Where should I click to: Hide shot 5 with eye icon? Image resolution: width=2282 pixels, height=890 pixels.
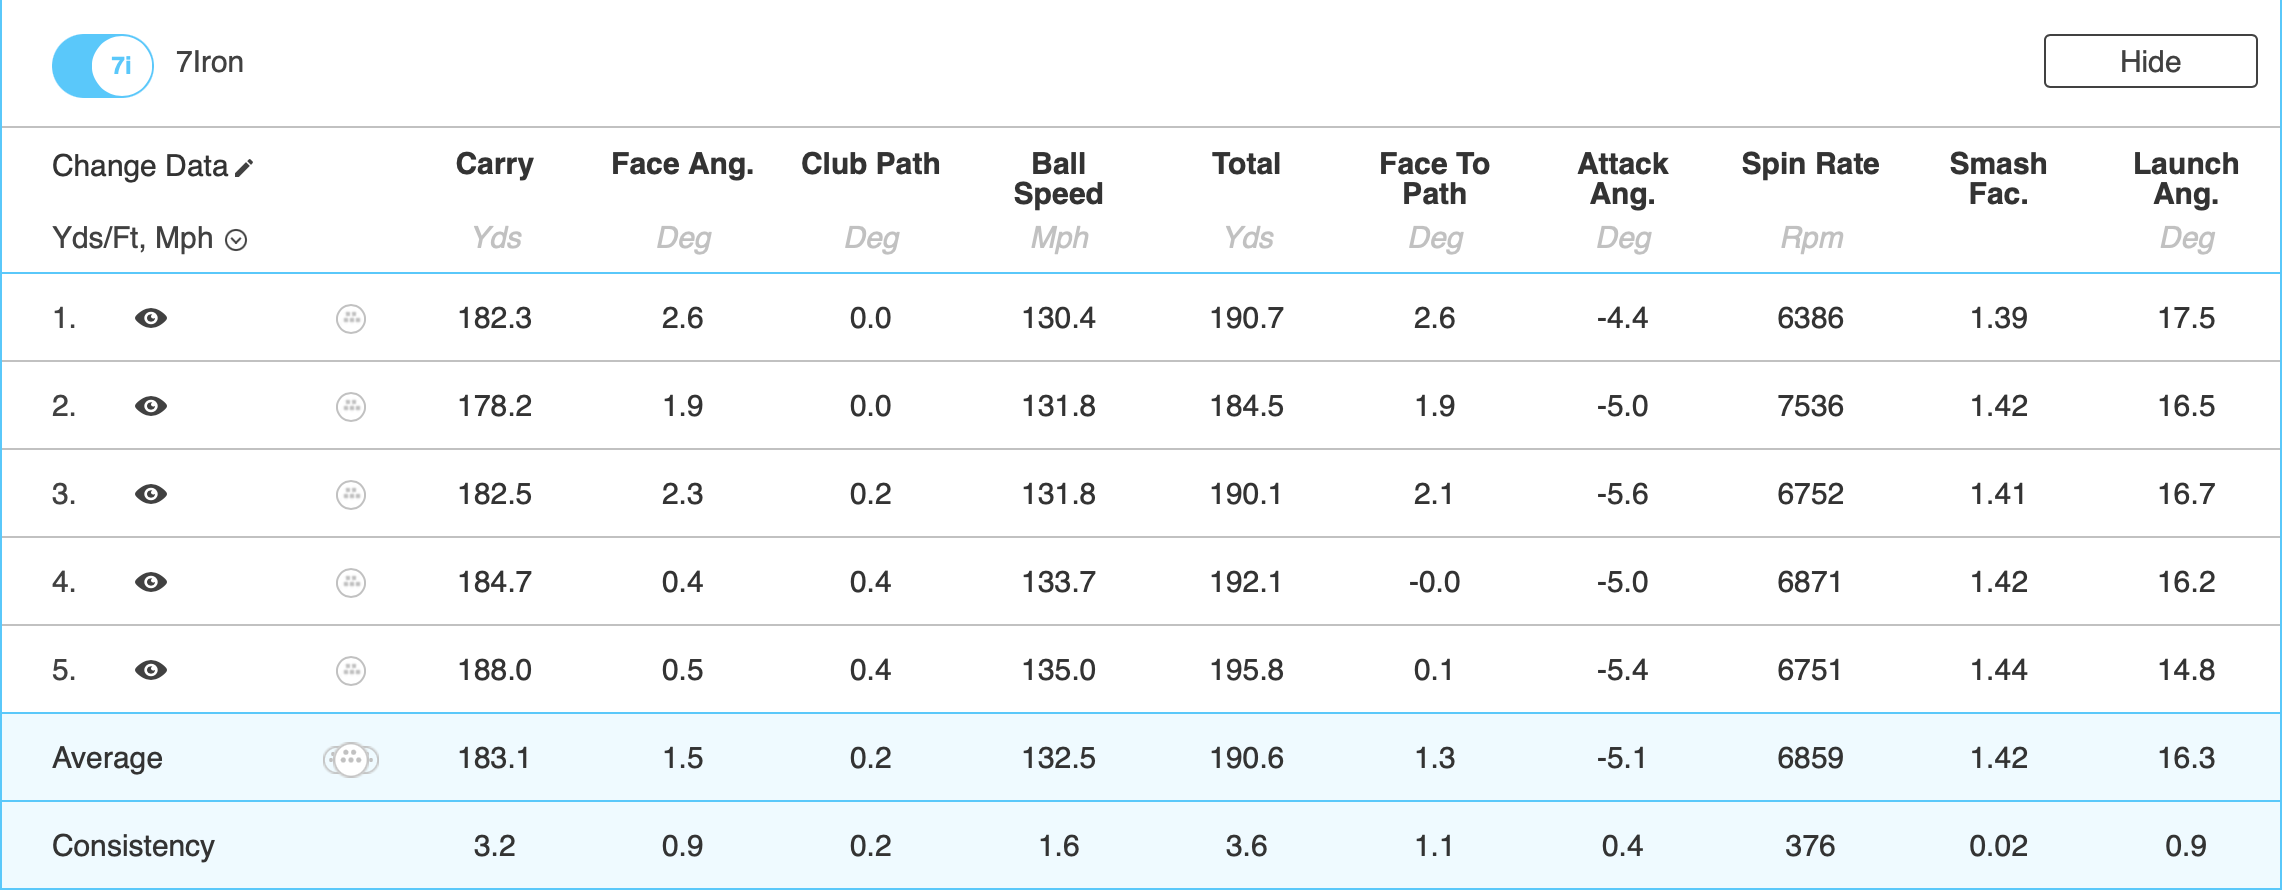tap(151, 670)
